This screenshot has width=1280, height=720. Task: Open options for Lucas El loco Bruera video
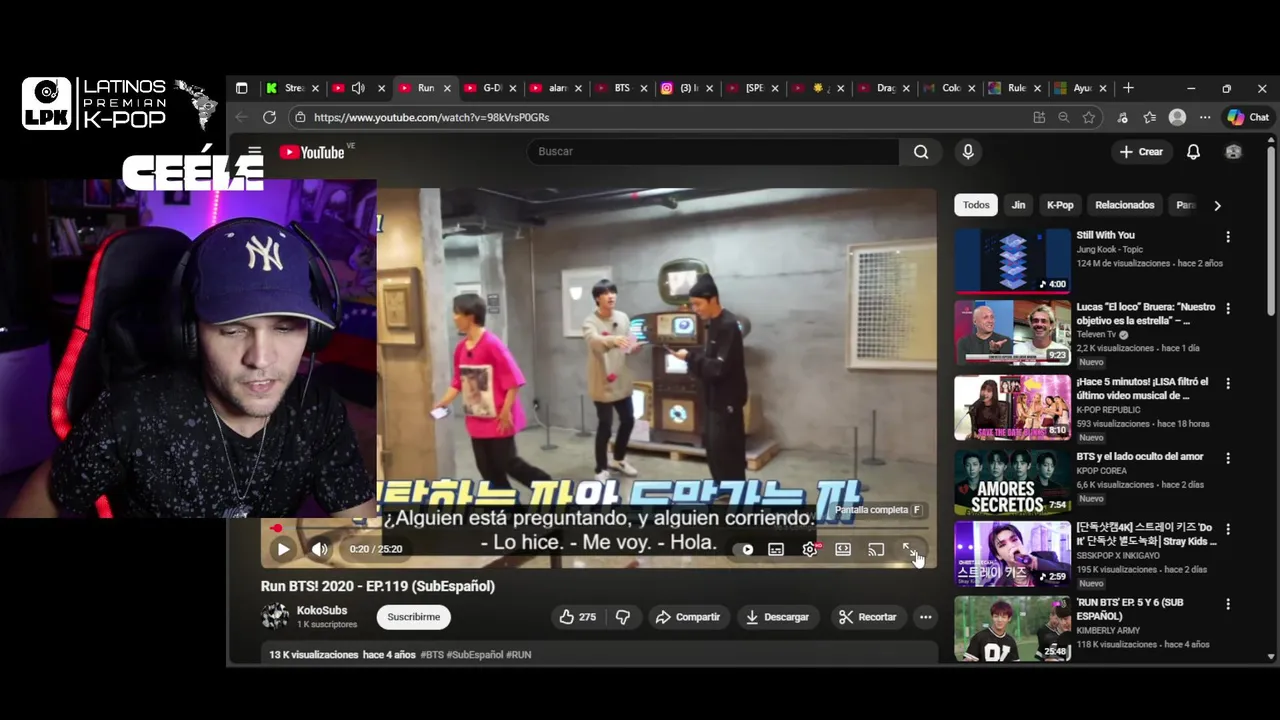(x=1228, y=309)
